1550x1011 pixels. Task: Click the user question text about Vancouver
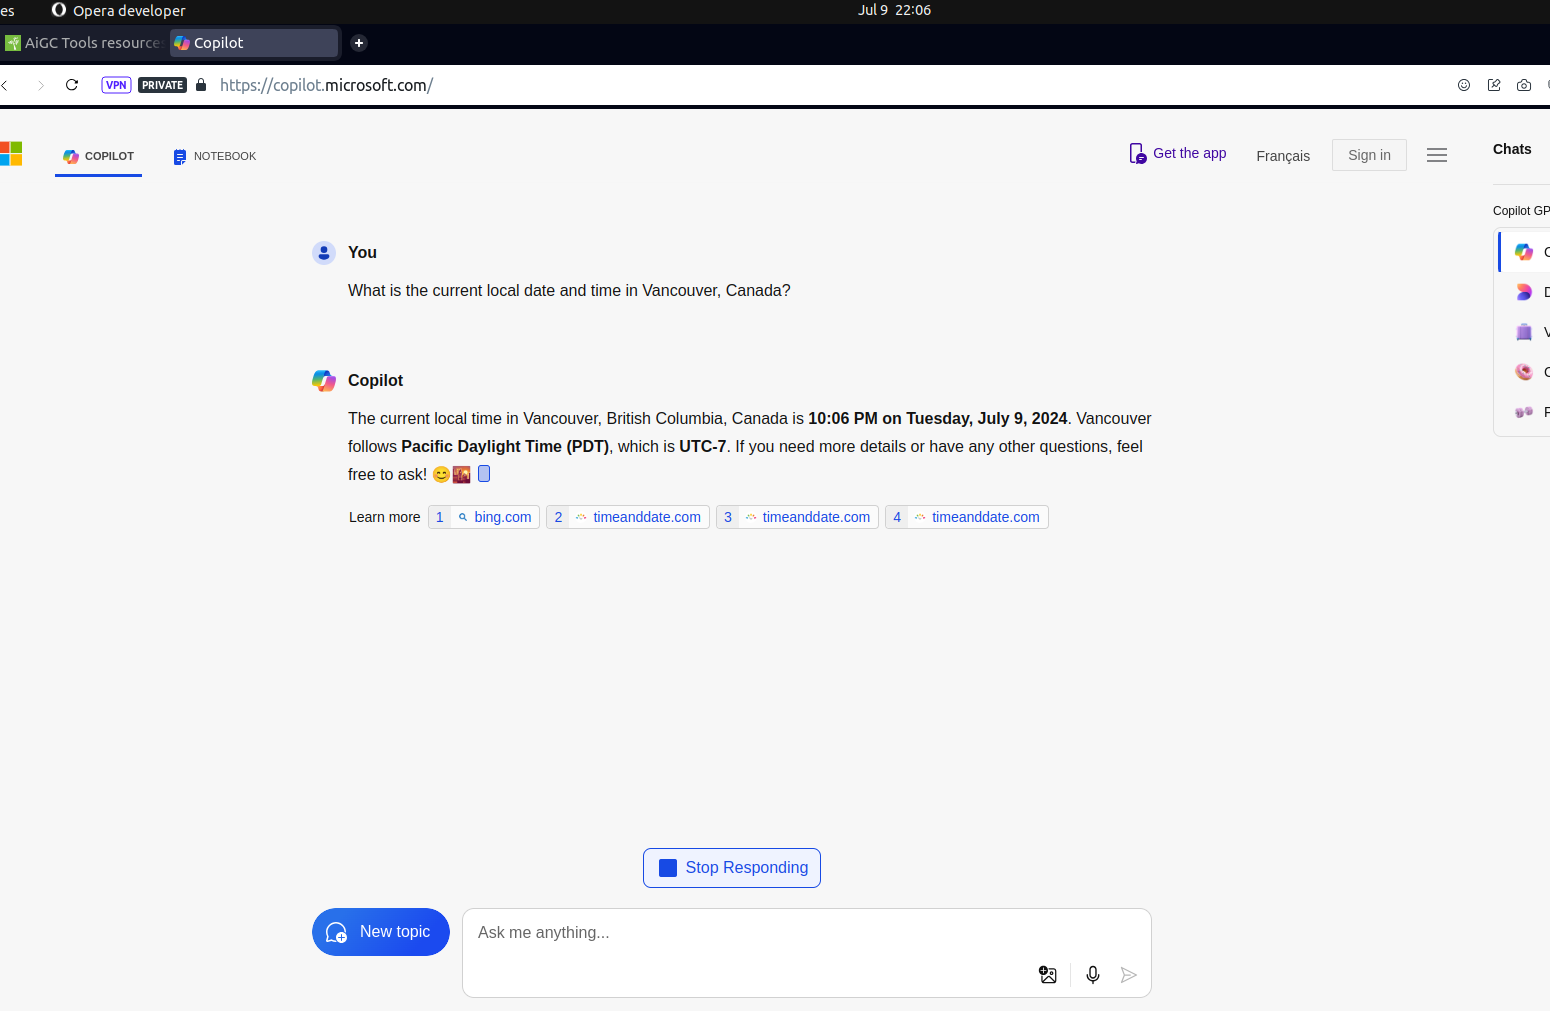[x=569, y=291]
